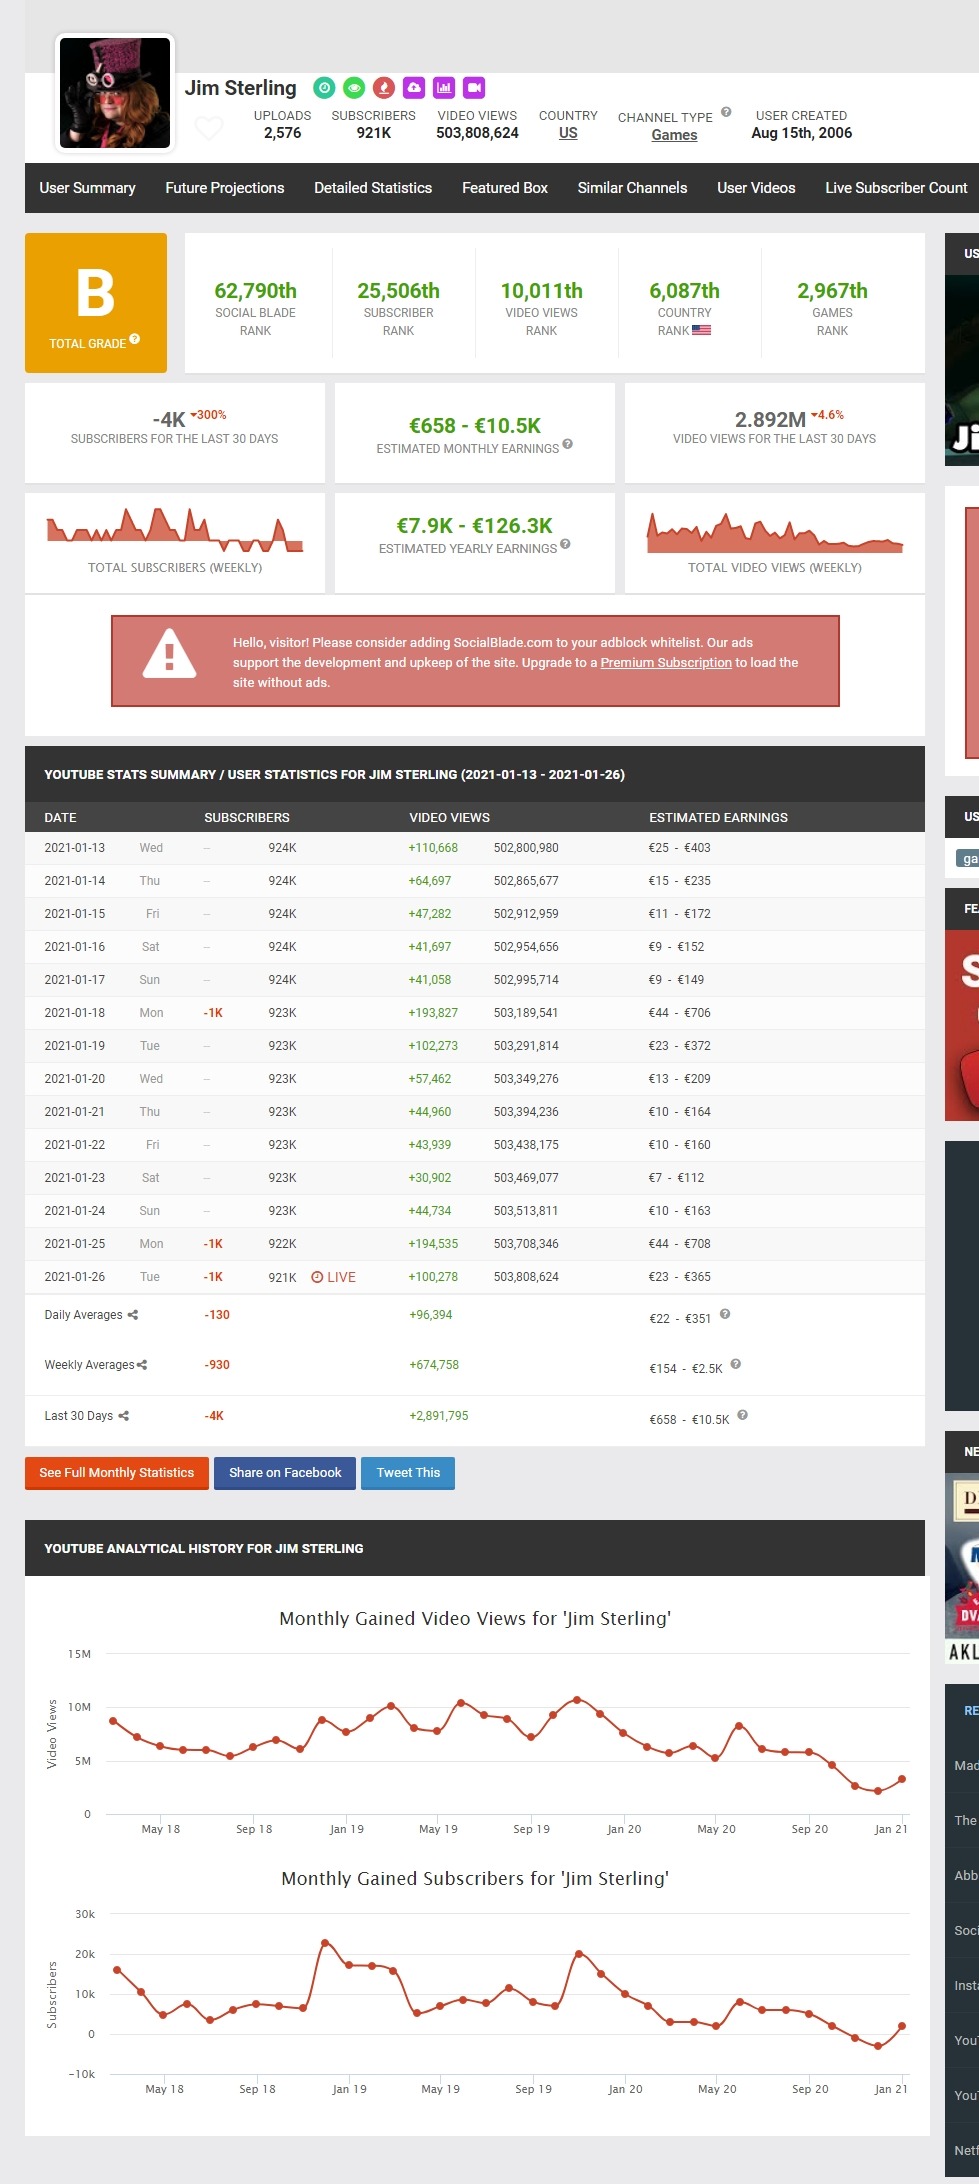This screenshot has height=2184, width=979.
Task: Click the teal clock badge icon
Action: (x=324, y=88)
